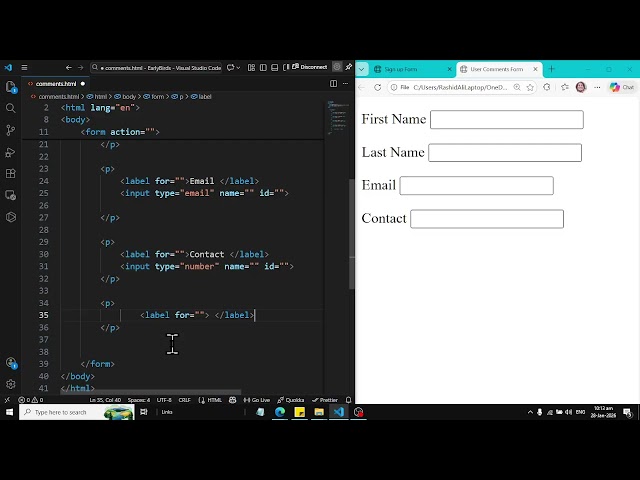
Task: Split the editor to the right
Action: tap(333, 84)
